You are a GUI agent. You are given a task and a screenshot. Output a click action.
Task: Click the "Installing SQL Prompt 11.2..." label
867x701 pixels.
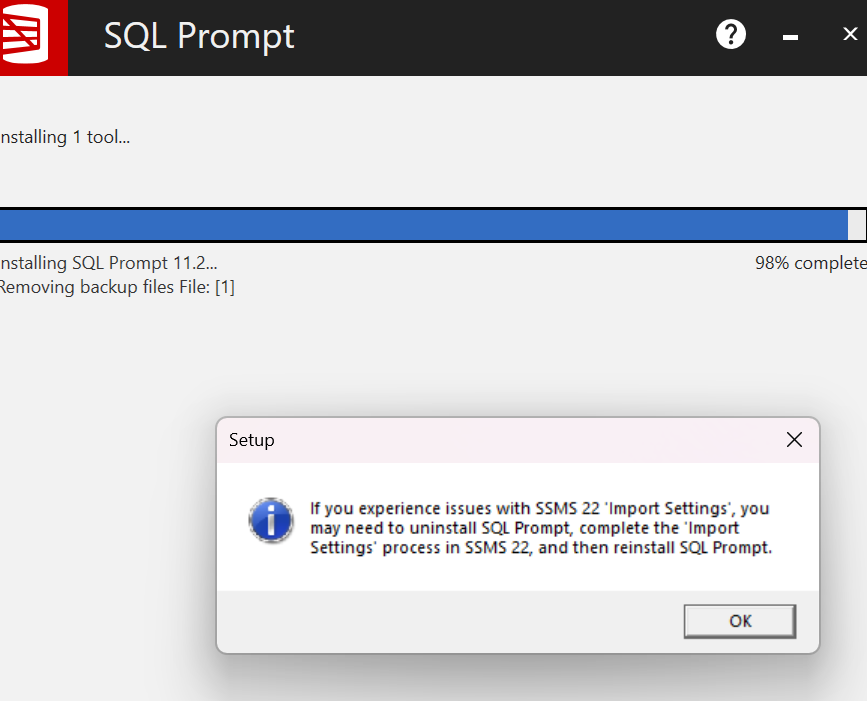(x=106, y=264)
